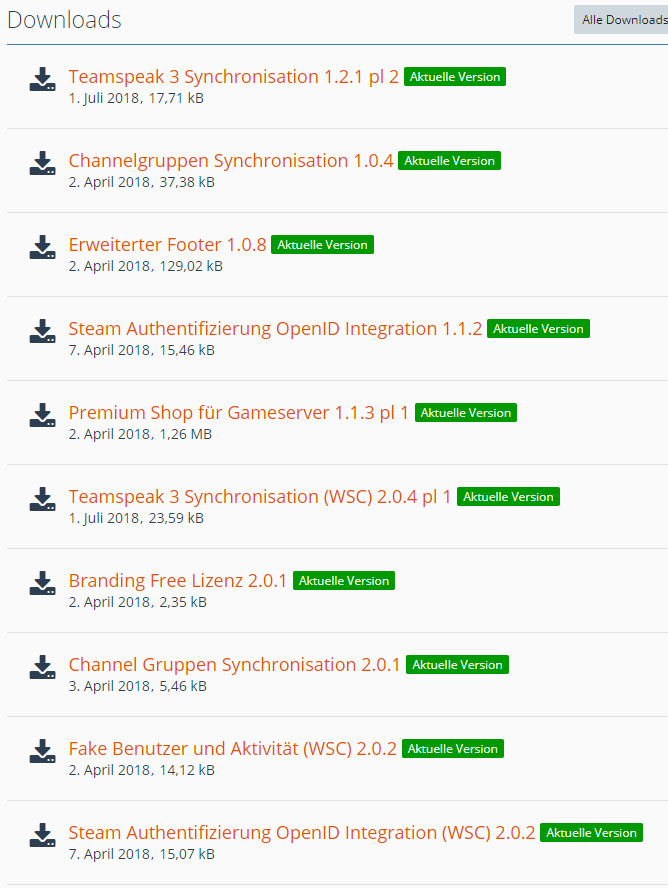Click download icon for Branding Free Lizenz

tap(42, 584)
